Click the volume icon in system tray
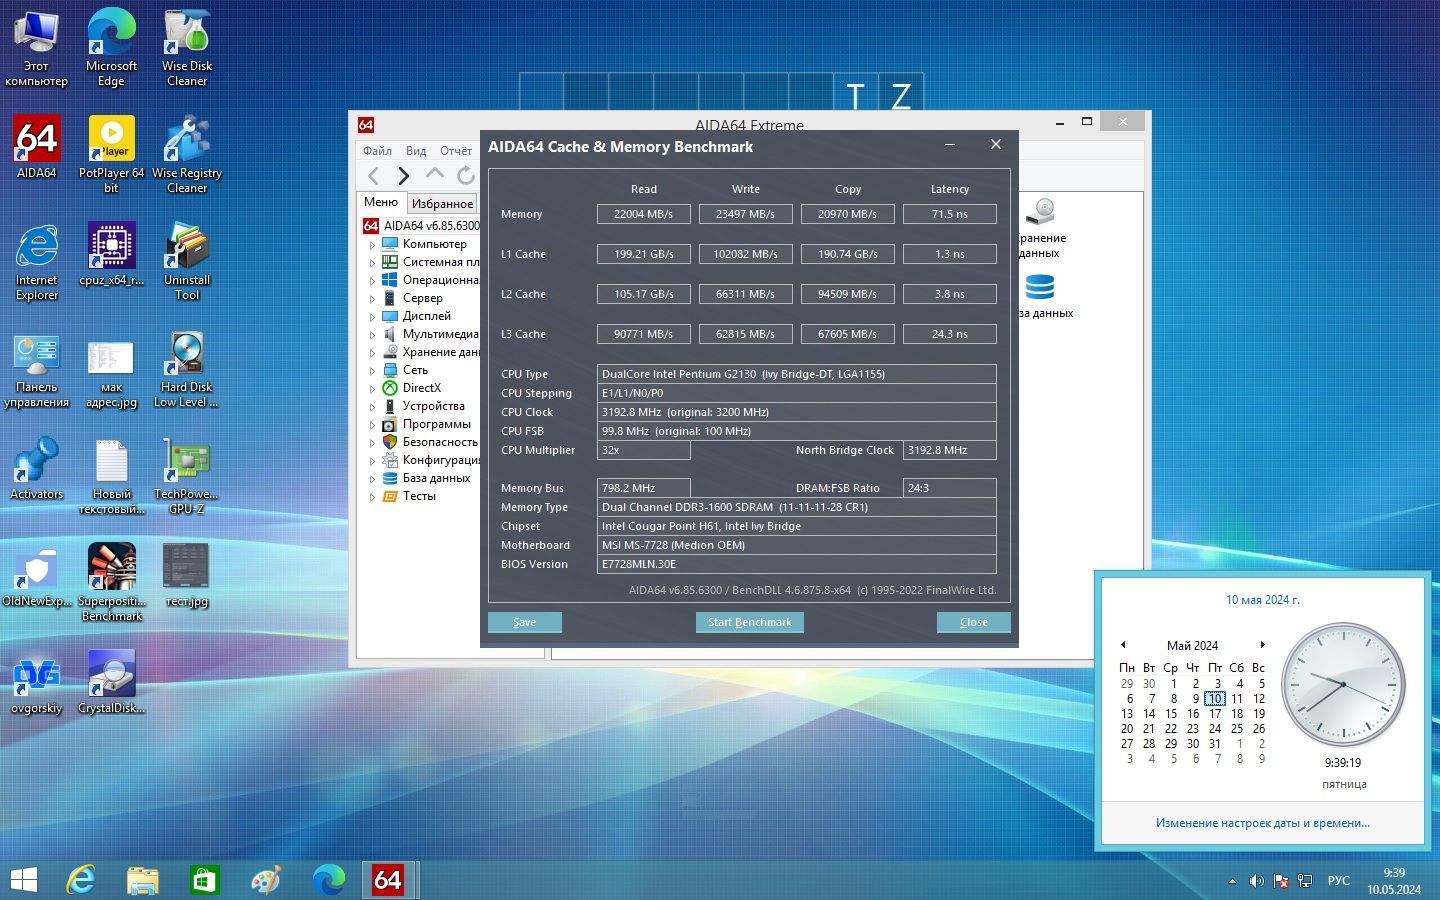 click(x=1257, y=881)
